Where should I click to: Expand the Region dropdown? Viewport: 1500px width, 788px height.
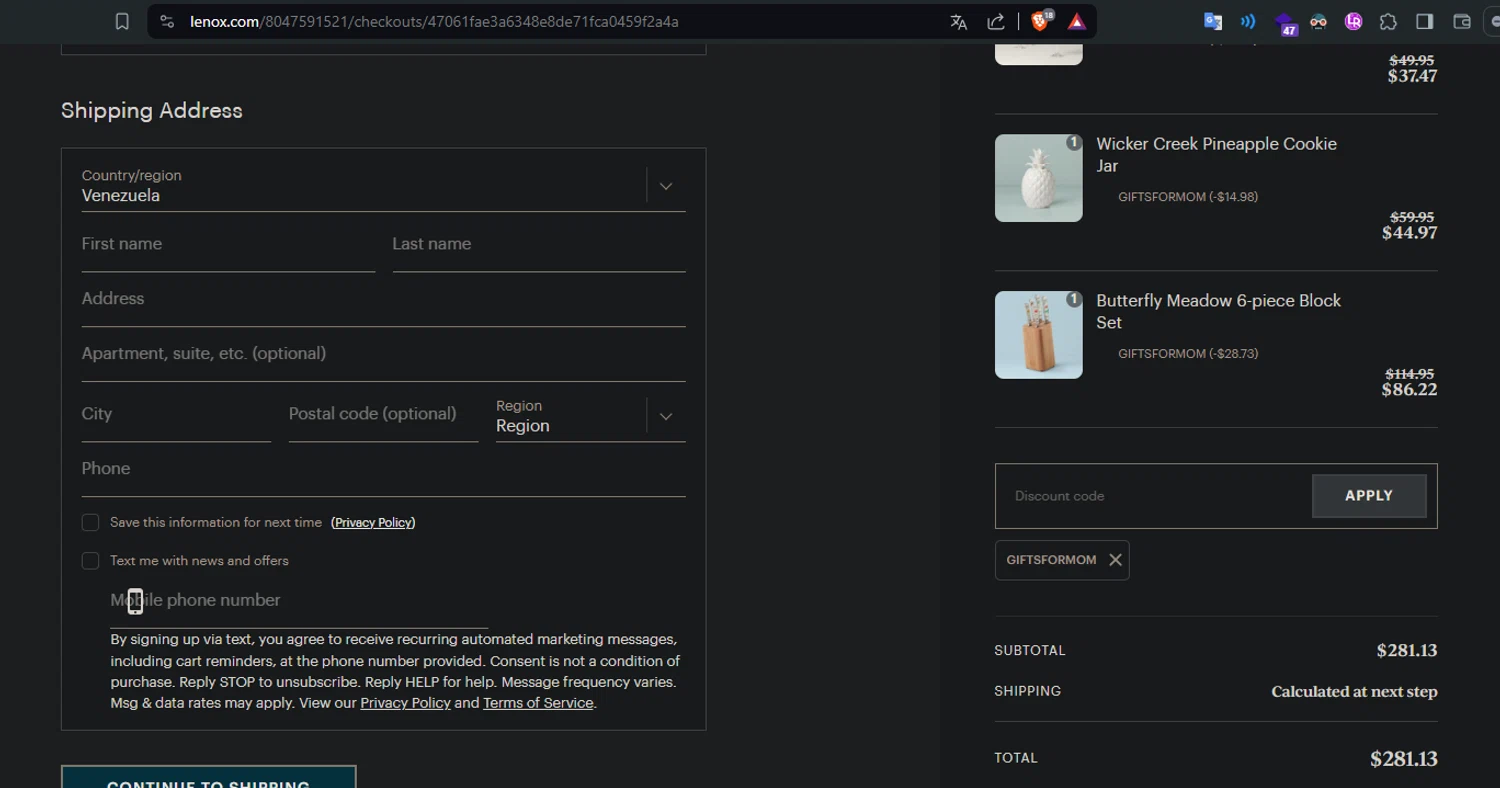pyautogui.click(x=591, y=417)
